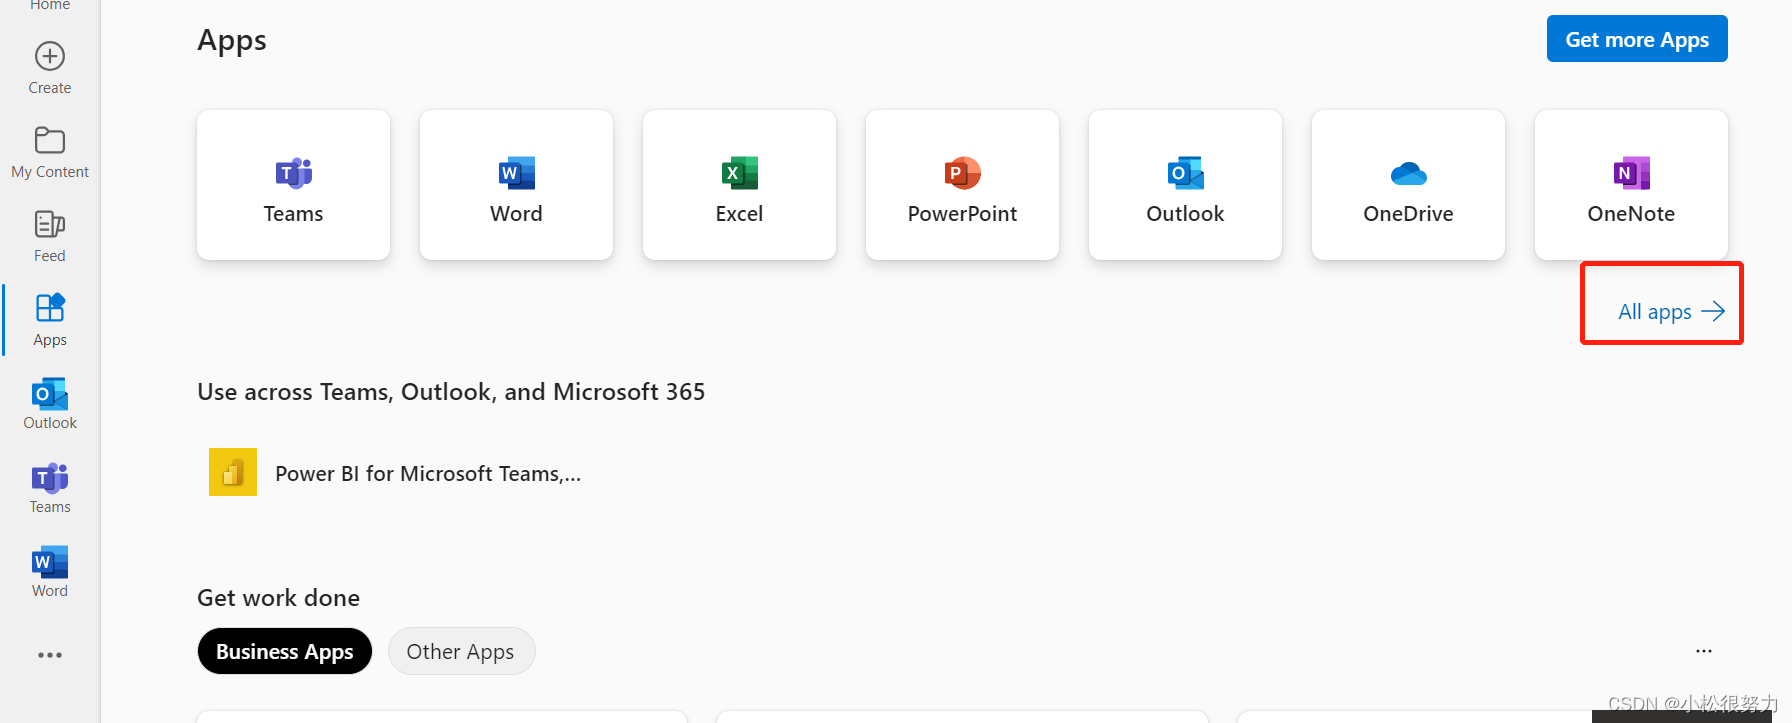Click the Power BI app icon
The image size is (1792, 723).
[x=233, y=472]
